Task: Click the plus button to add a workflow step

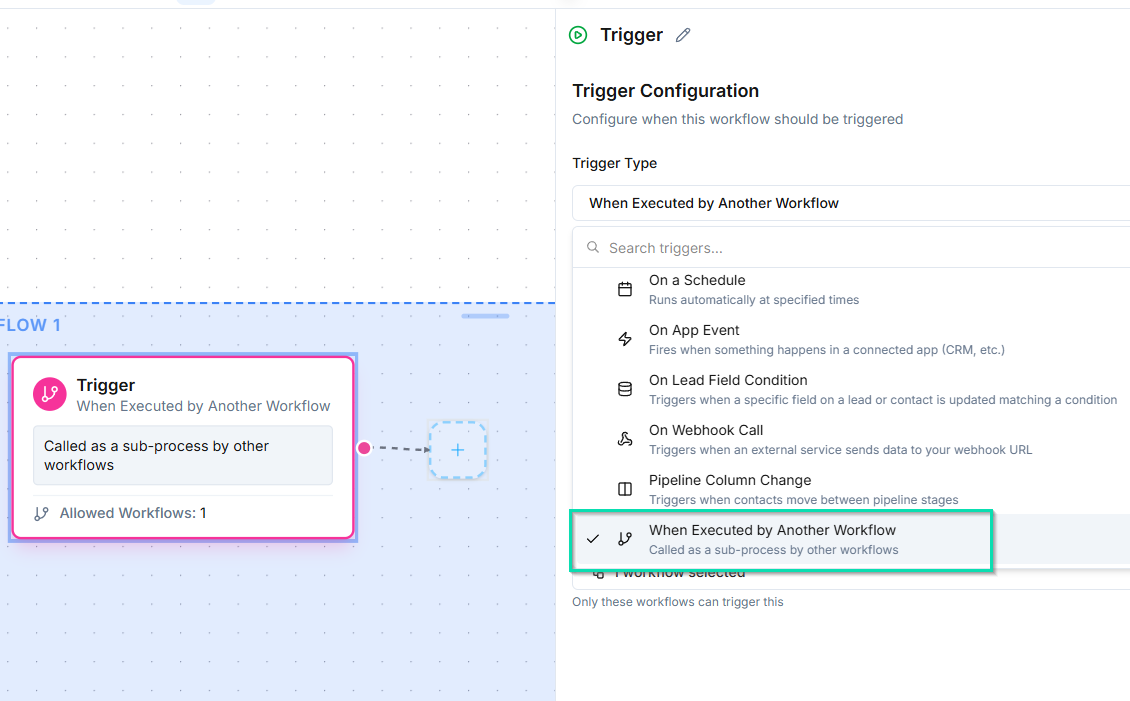Action: click(457, 449)
